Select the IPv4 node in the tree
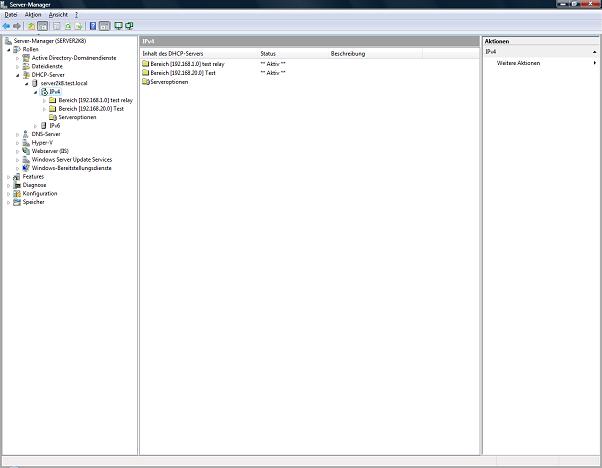602x468 pixels. click(x=55, y=92)
